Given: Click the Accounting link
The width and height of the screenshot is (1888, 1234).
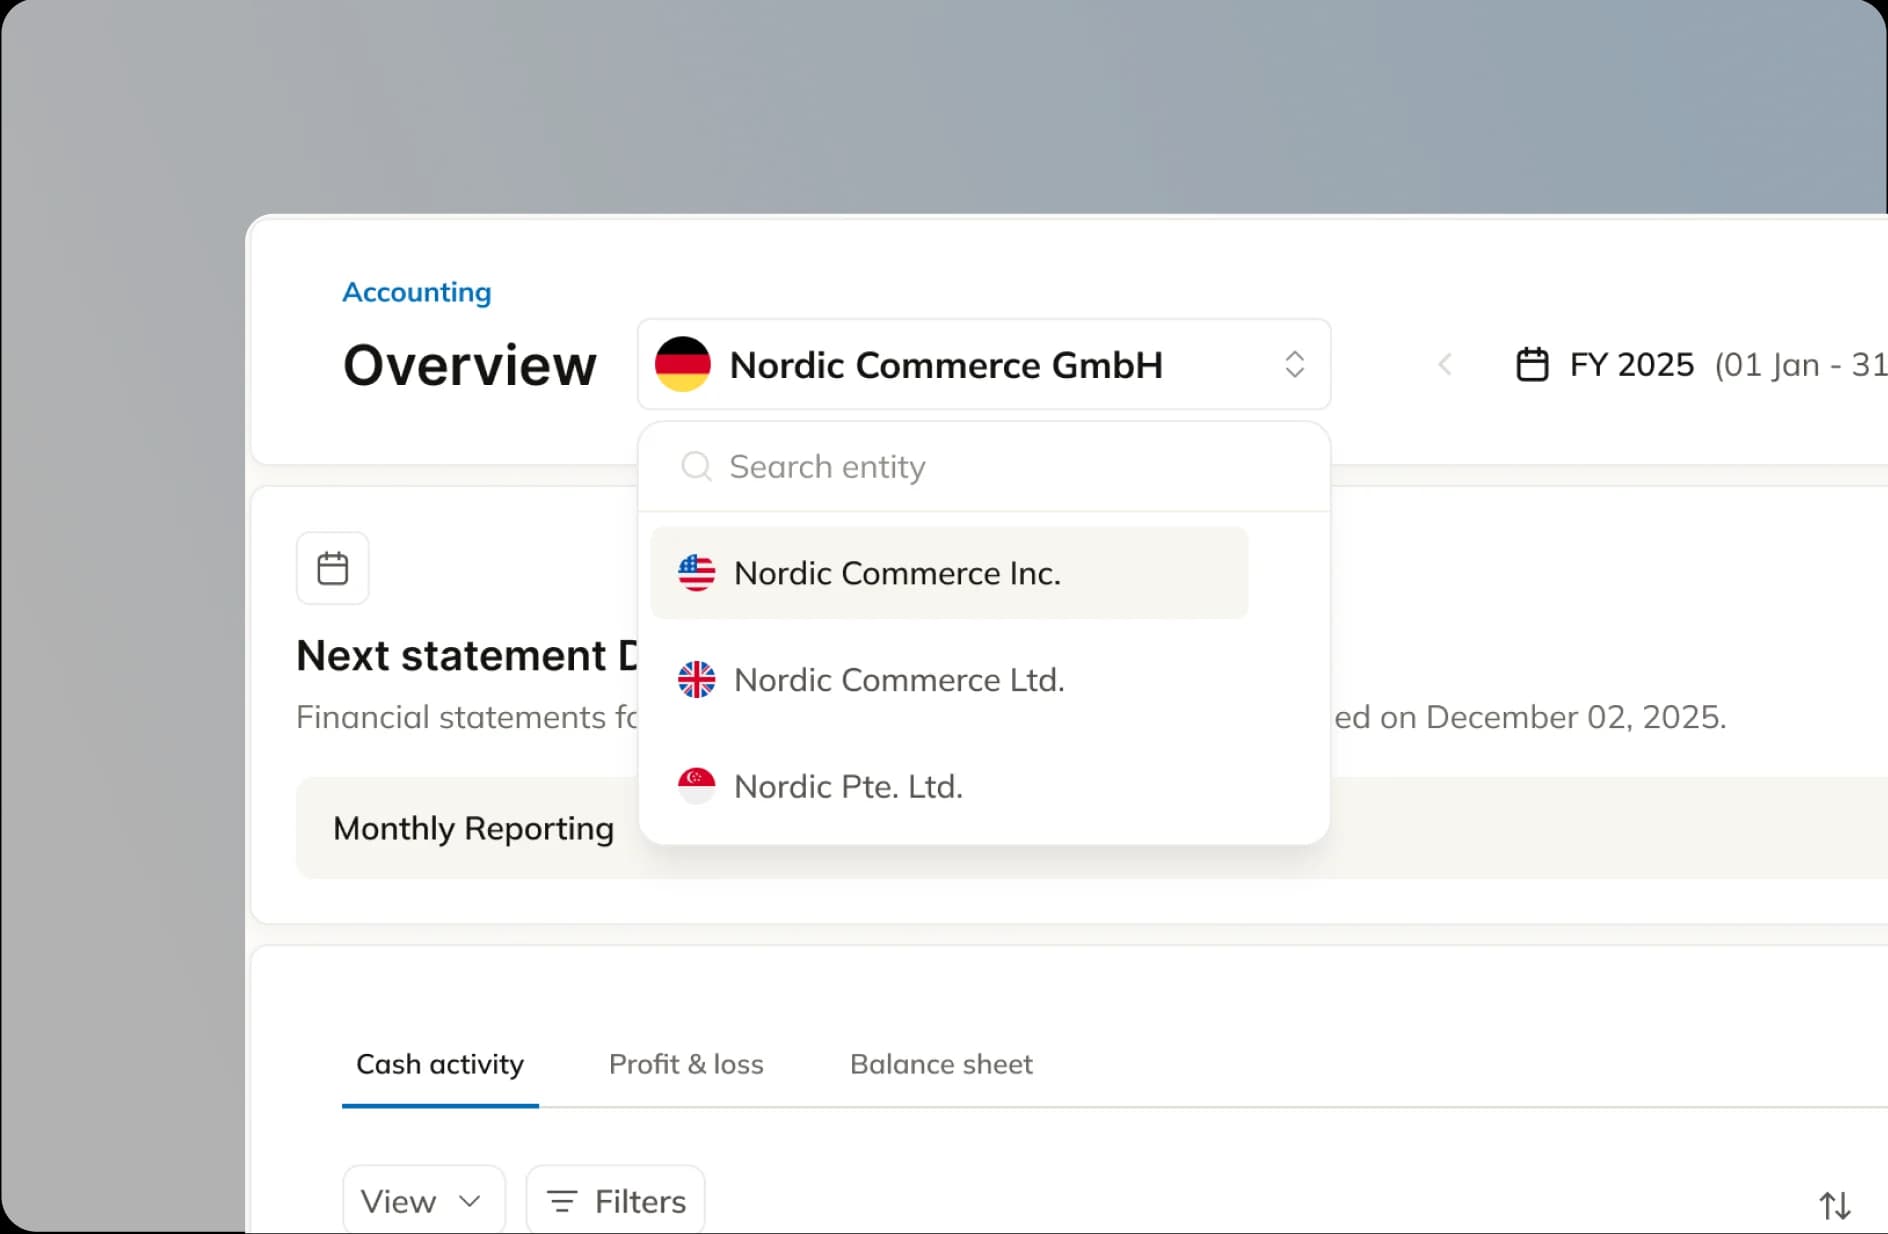Looking at the screenshot, I should pos(416,292).
